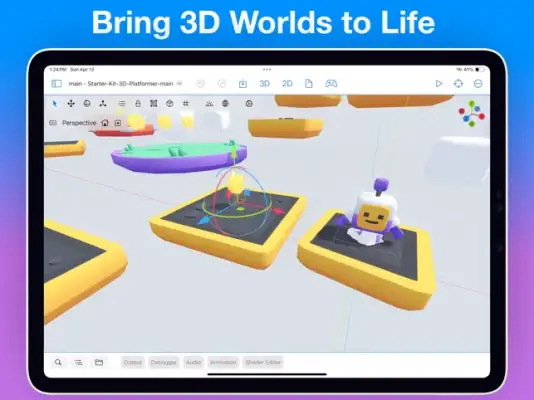The image size is (534, 400).
Task: Open the script file icon
Action: coord(309,83)
